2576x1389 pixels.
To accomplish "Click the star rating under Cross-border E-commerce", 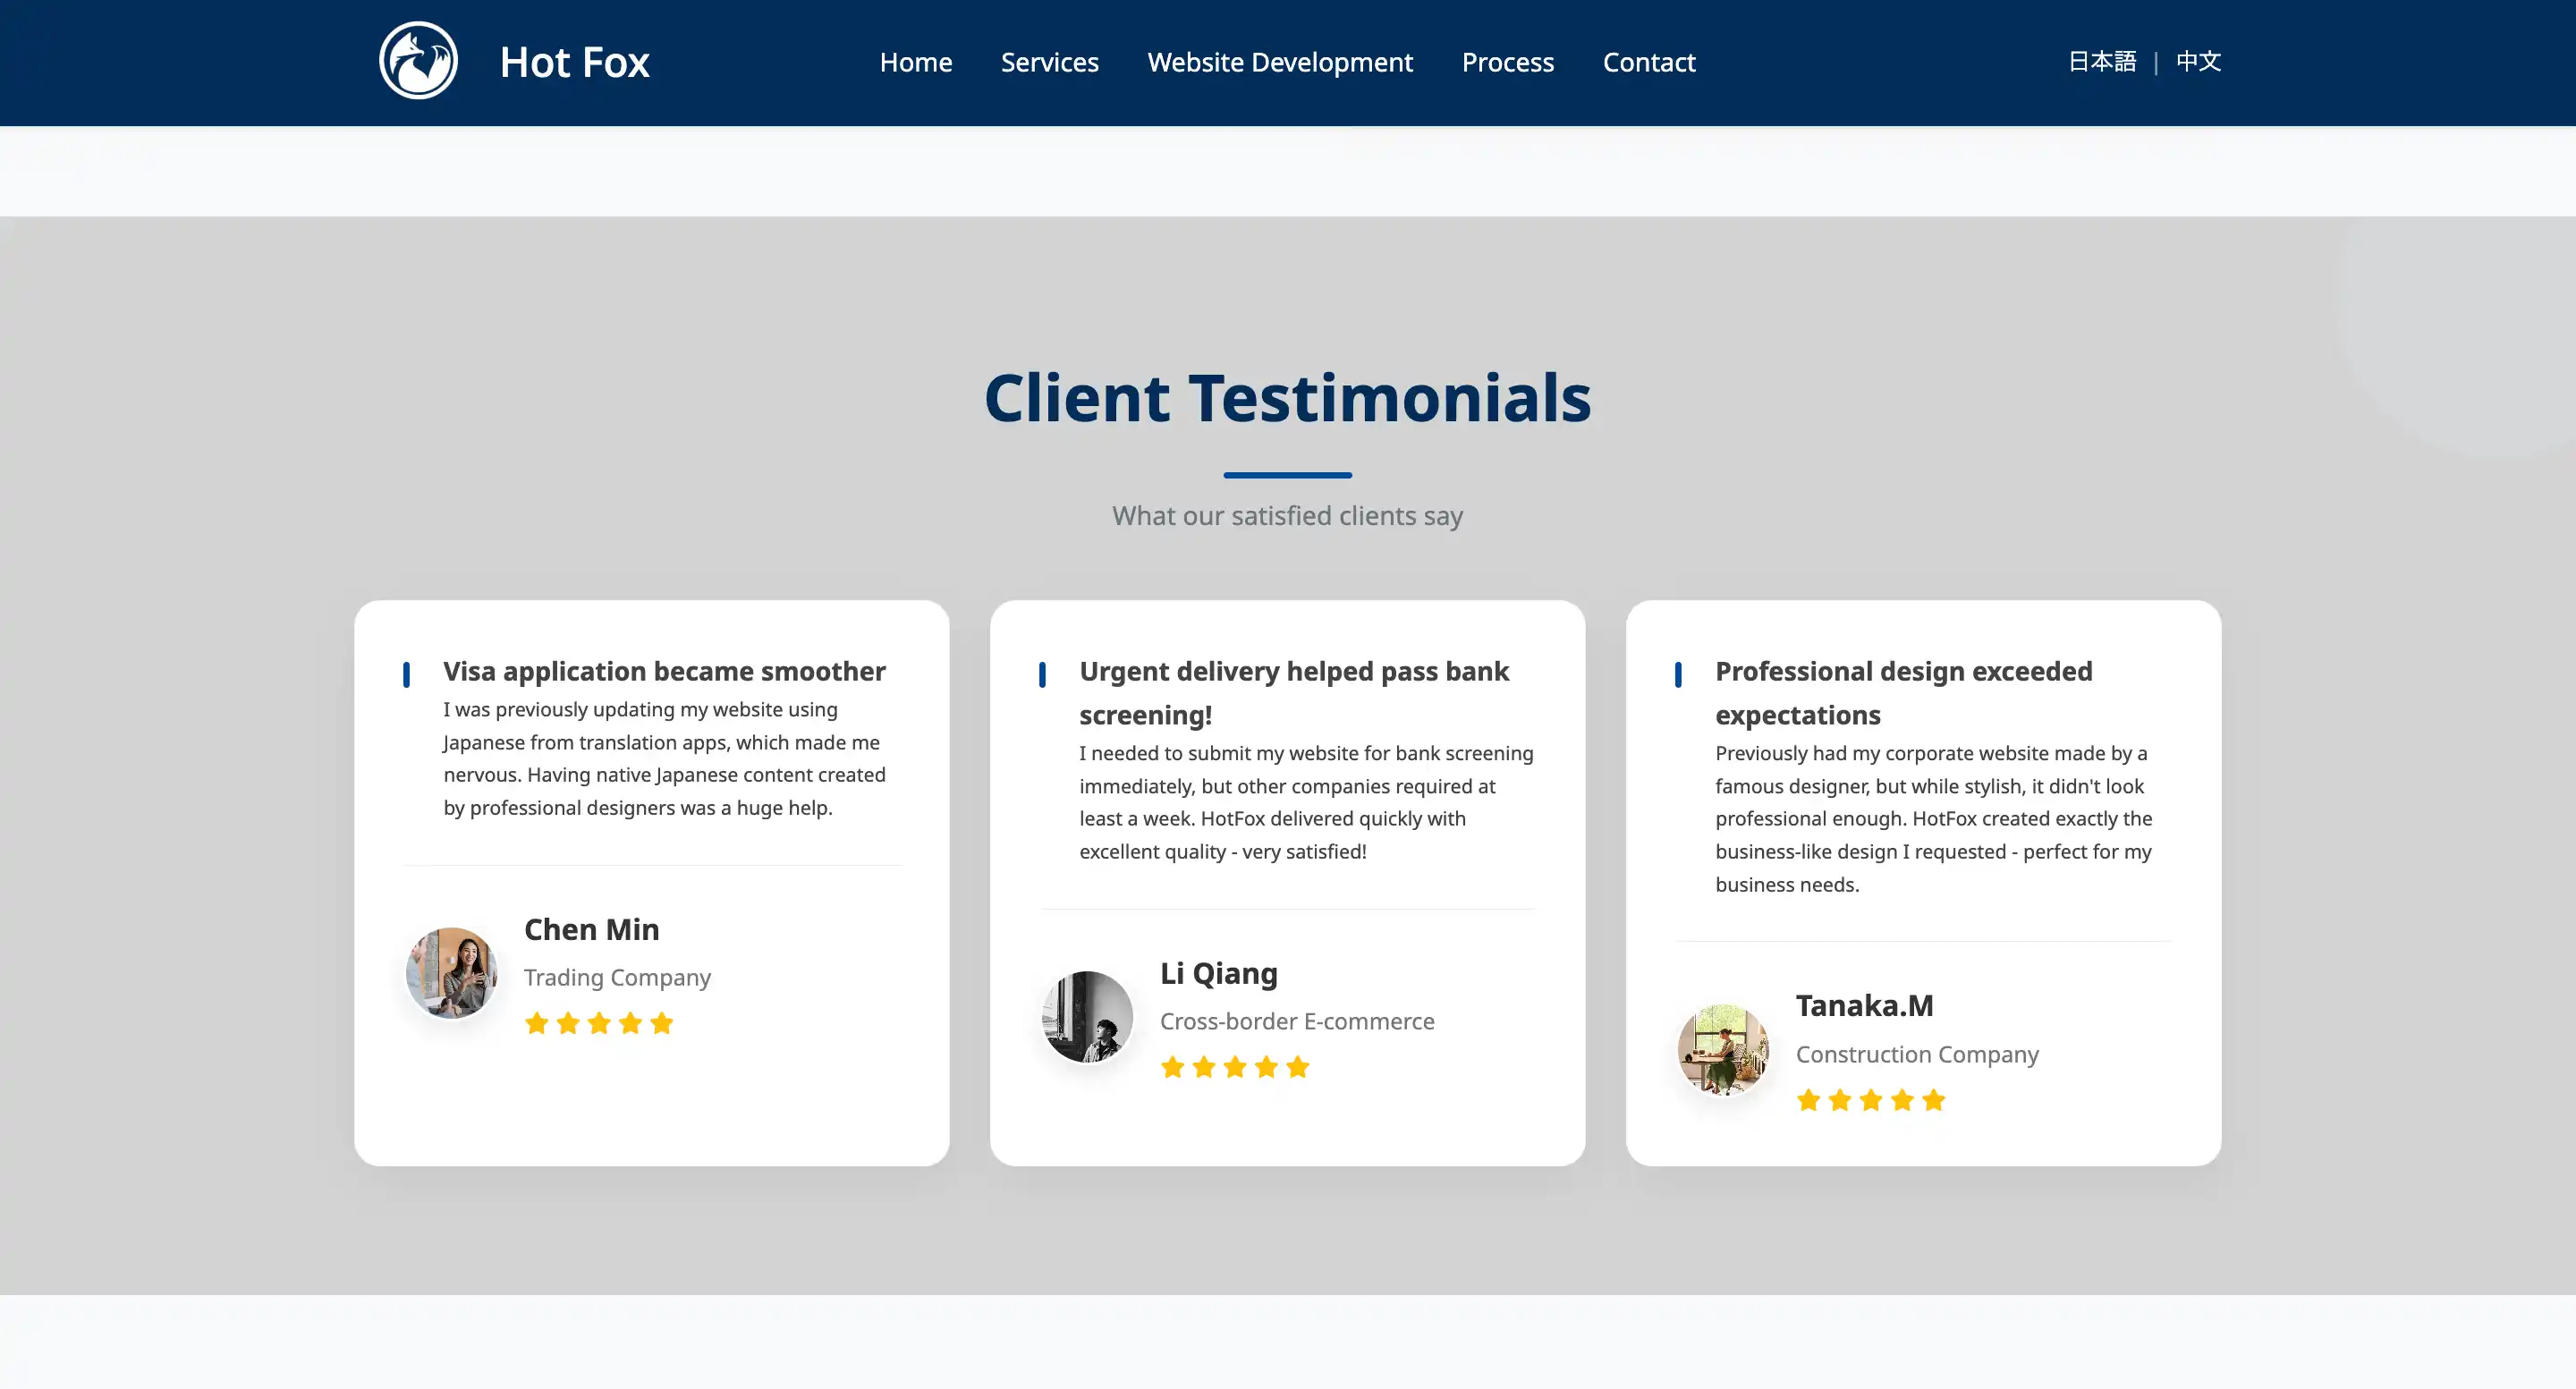I will click(1235, 1067).
